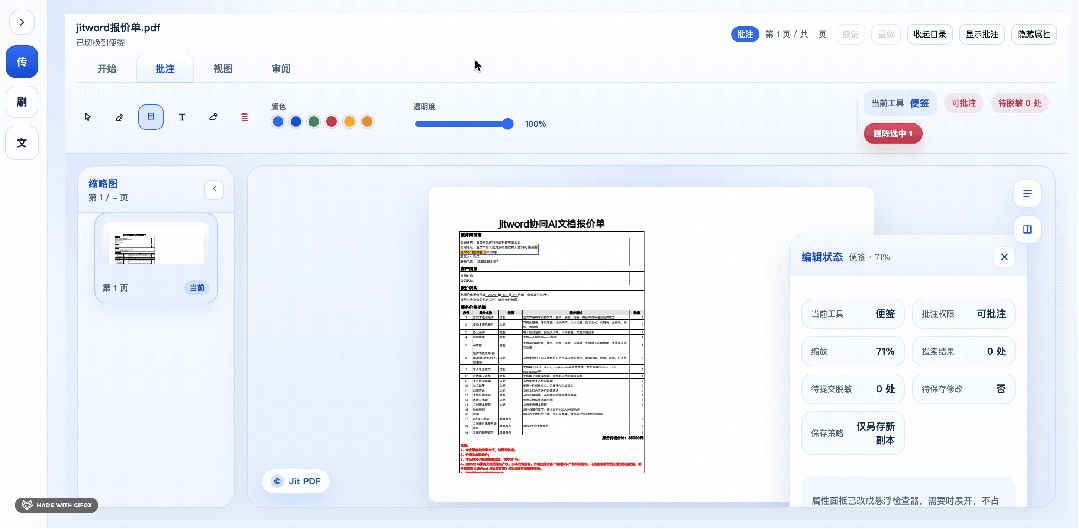
Task: Toggle the 显示批注 button
Action: tap(982, 34)
